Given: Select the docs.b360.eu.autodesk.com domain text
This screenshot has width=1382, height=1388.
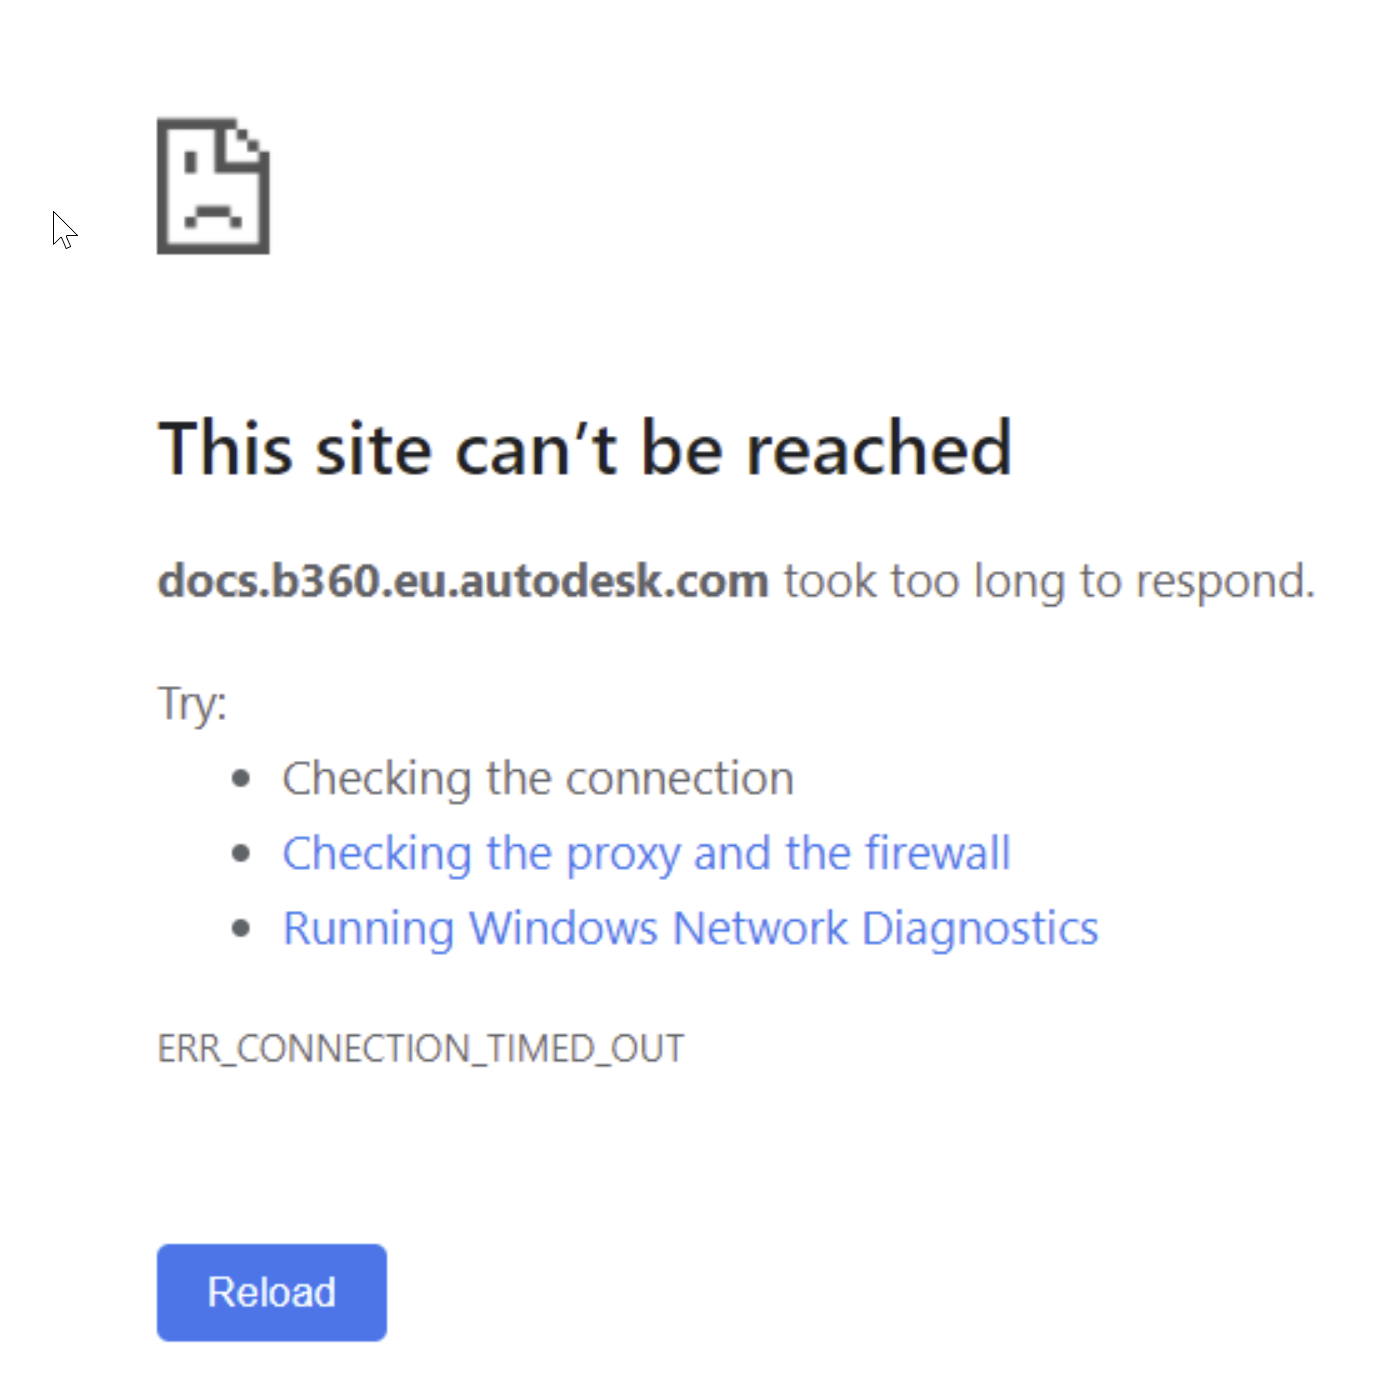Looking at the screenshot, I should tap(462, 581).
